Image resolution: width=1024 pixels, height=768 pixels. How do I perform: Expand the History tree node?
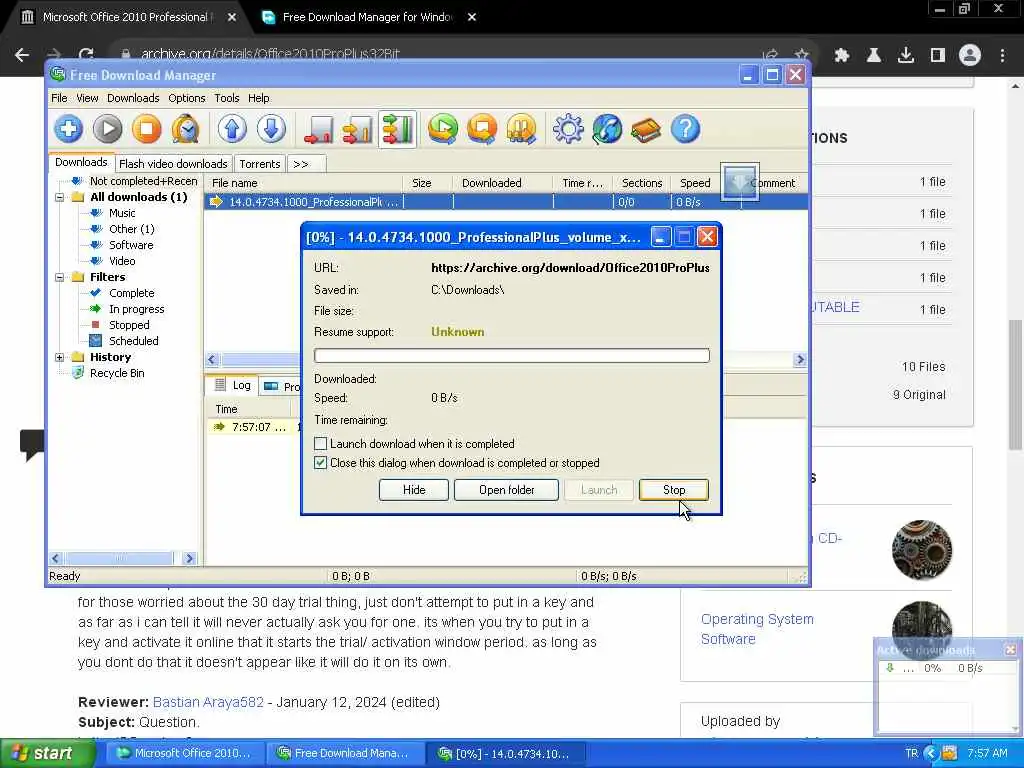[59, 357]
